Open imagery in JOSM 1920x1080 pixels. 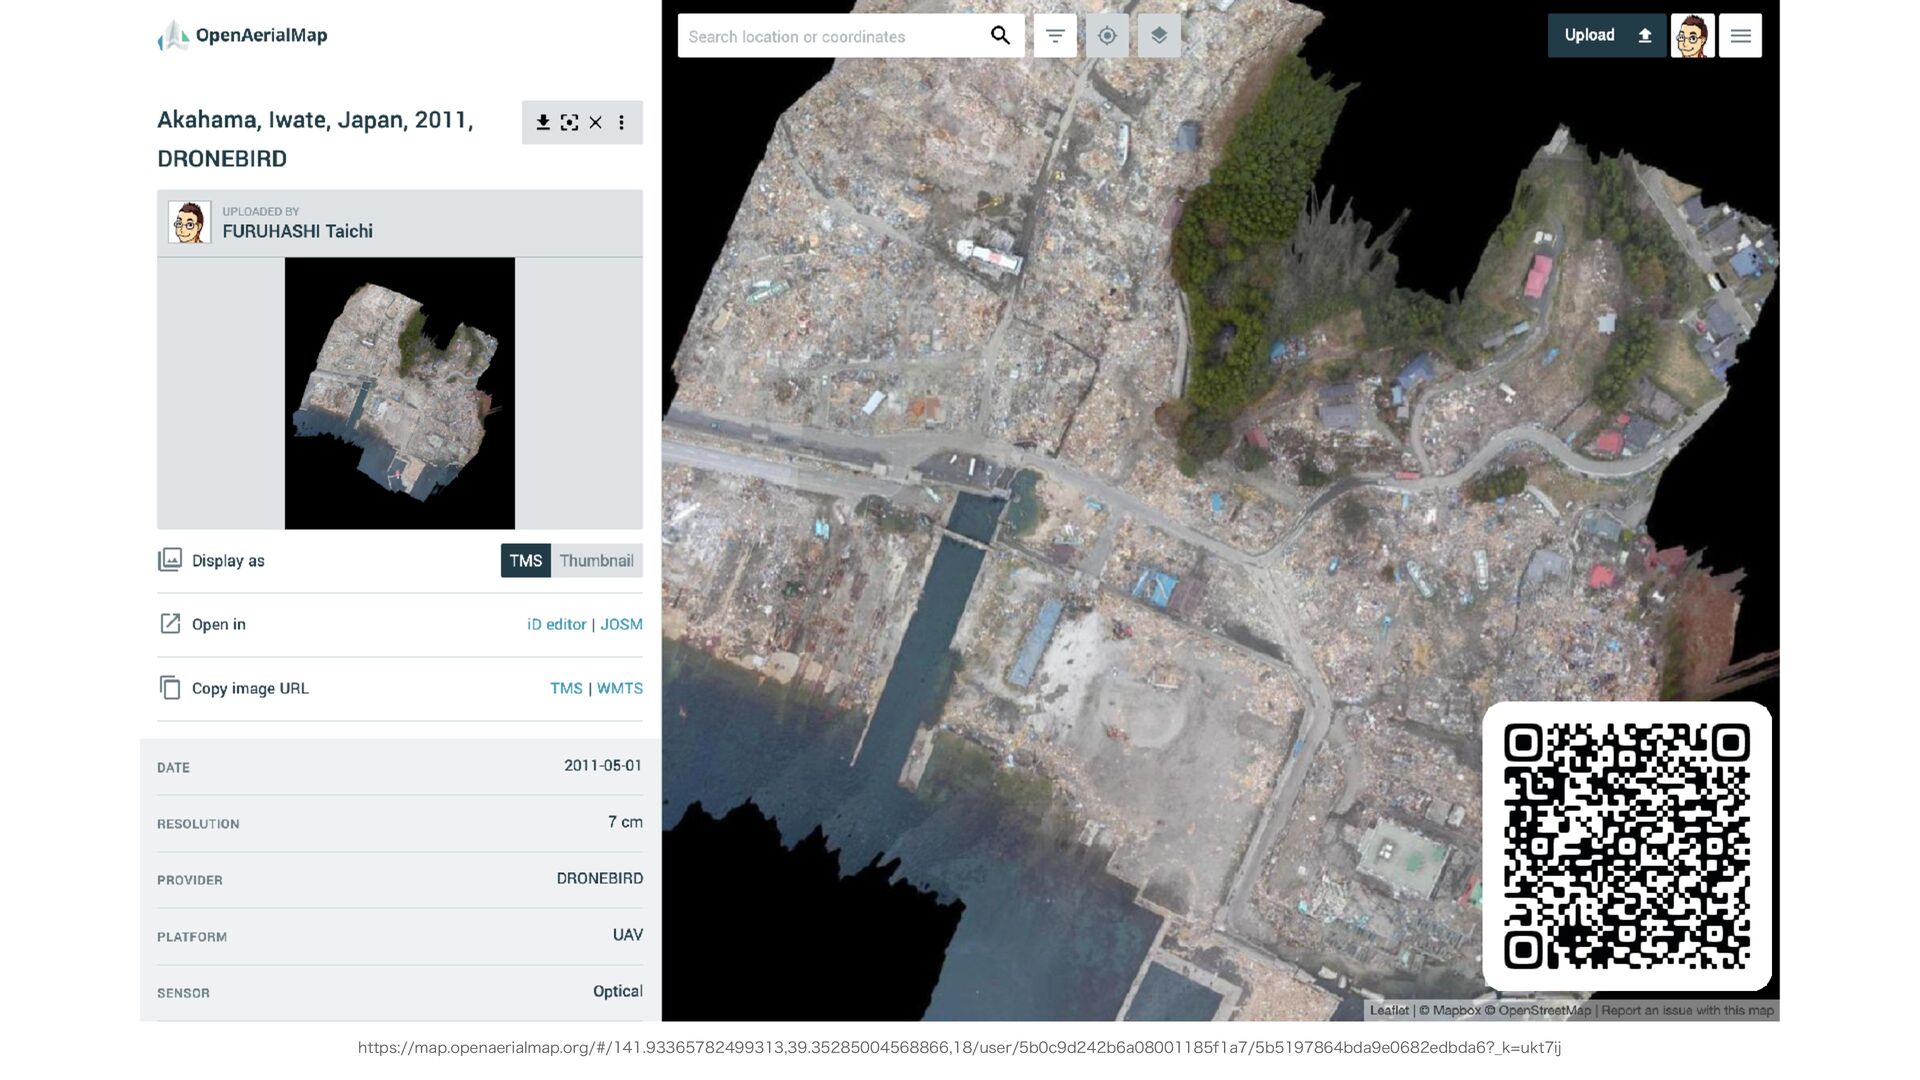pos(621,624)
